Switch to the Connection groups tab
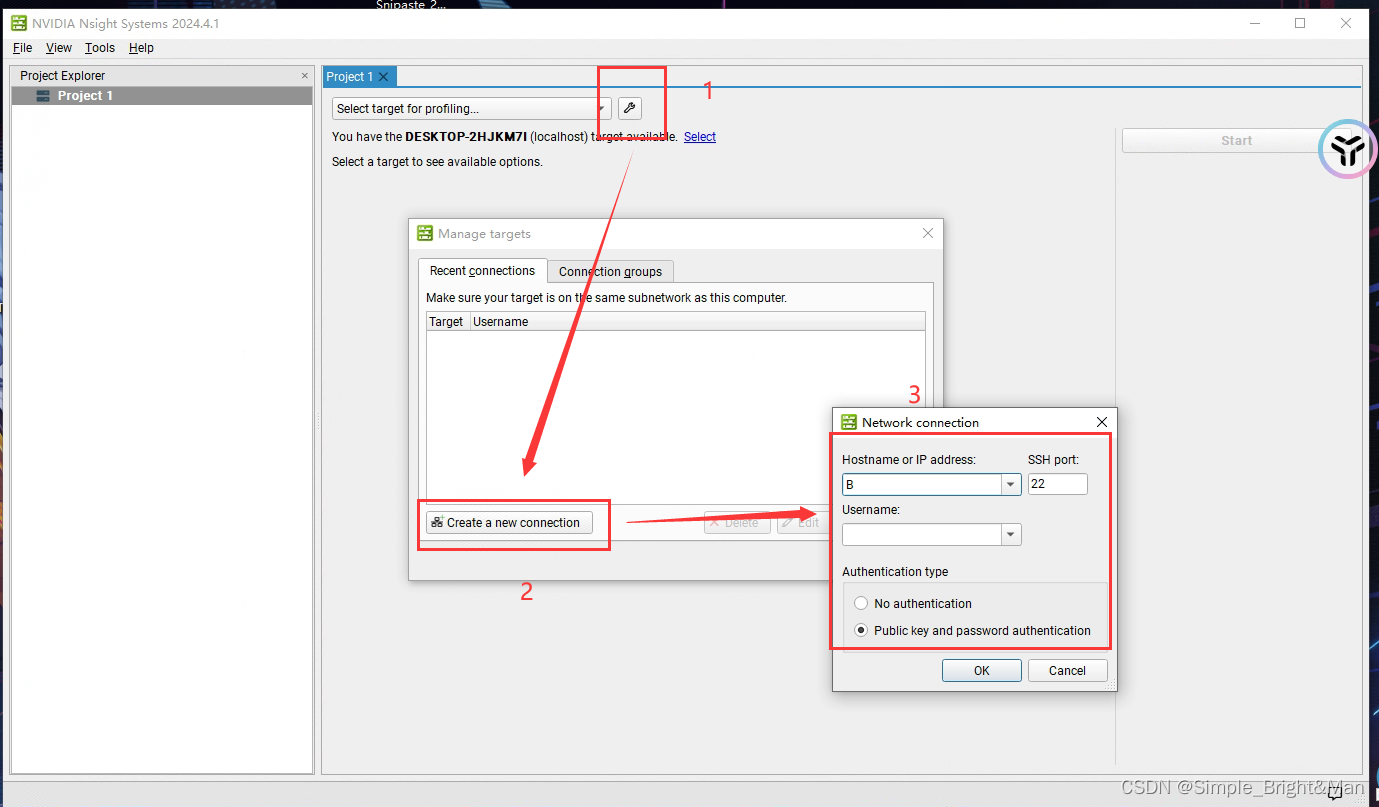Screen dimensions: 1379x807 [610, 271]
